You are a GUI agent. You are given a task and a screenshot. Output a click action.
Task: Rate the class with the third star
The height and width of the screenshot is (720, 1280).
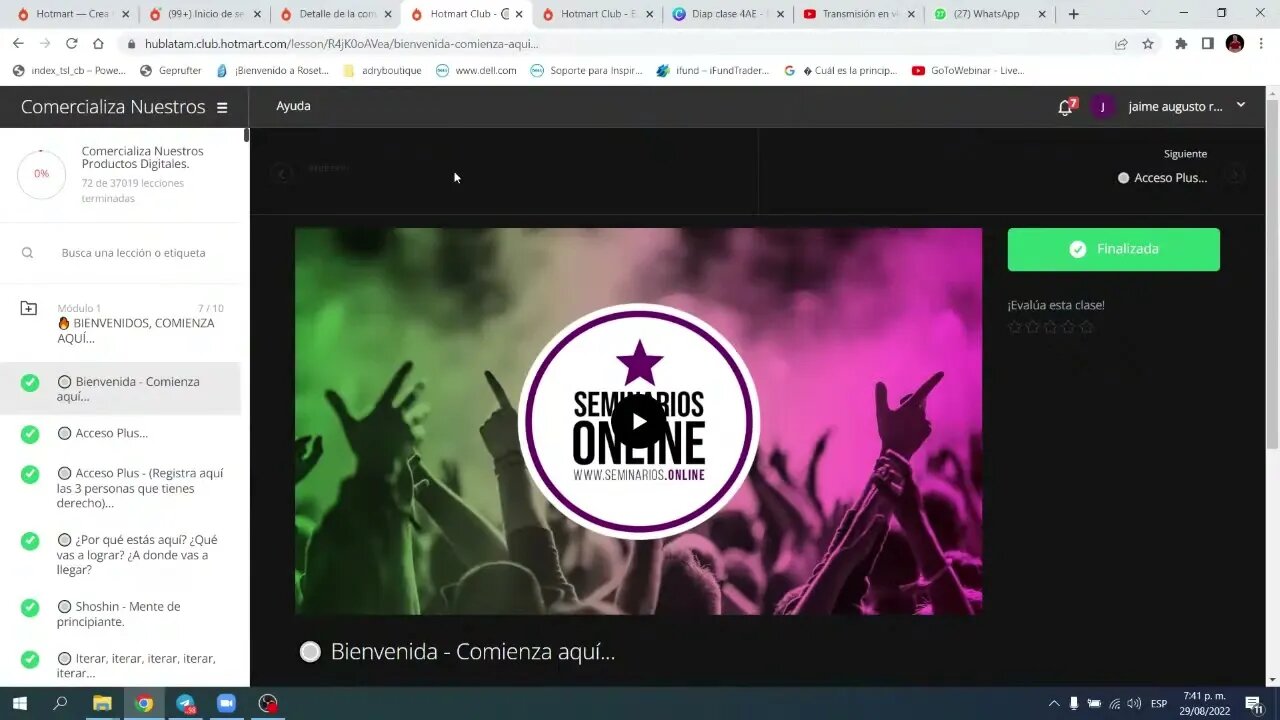coord(1051,327)
